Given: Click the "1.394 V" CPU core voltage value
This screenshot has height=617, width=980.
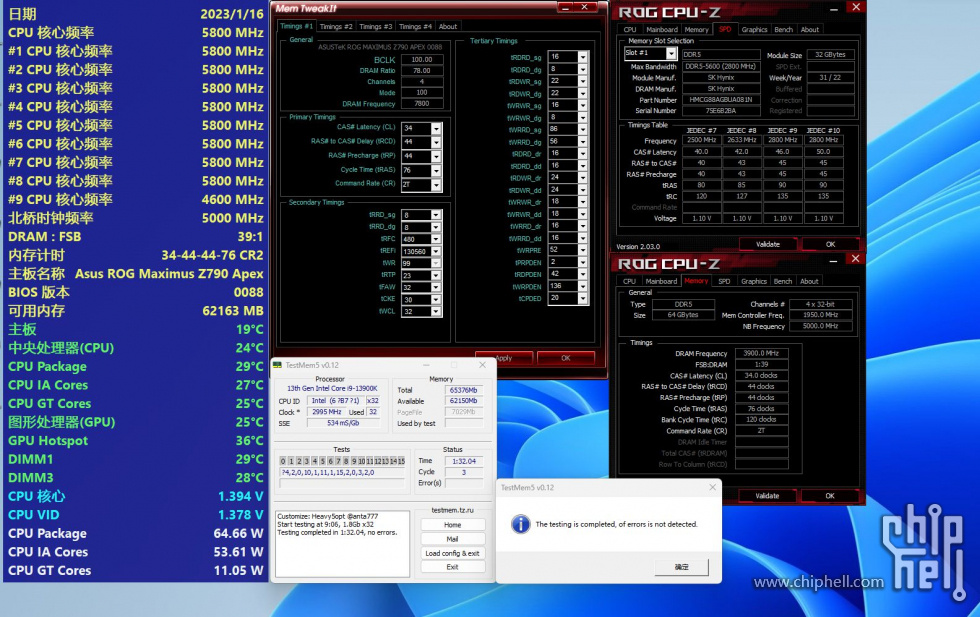Looking at the screenshot, I should click(x=241, y=496).
